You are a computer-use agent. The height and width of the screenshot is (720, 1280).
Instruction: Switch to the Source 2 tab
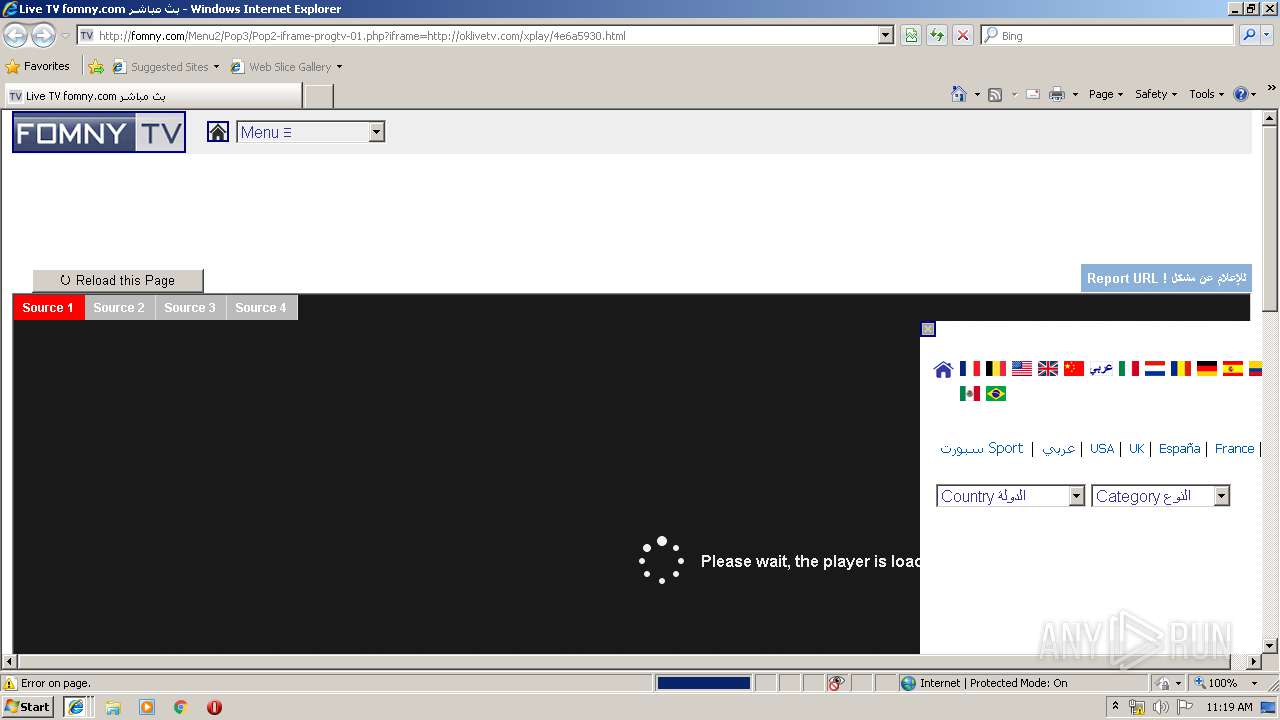tap(119, 308)
